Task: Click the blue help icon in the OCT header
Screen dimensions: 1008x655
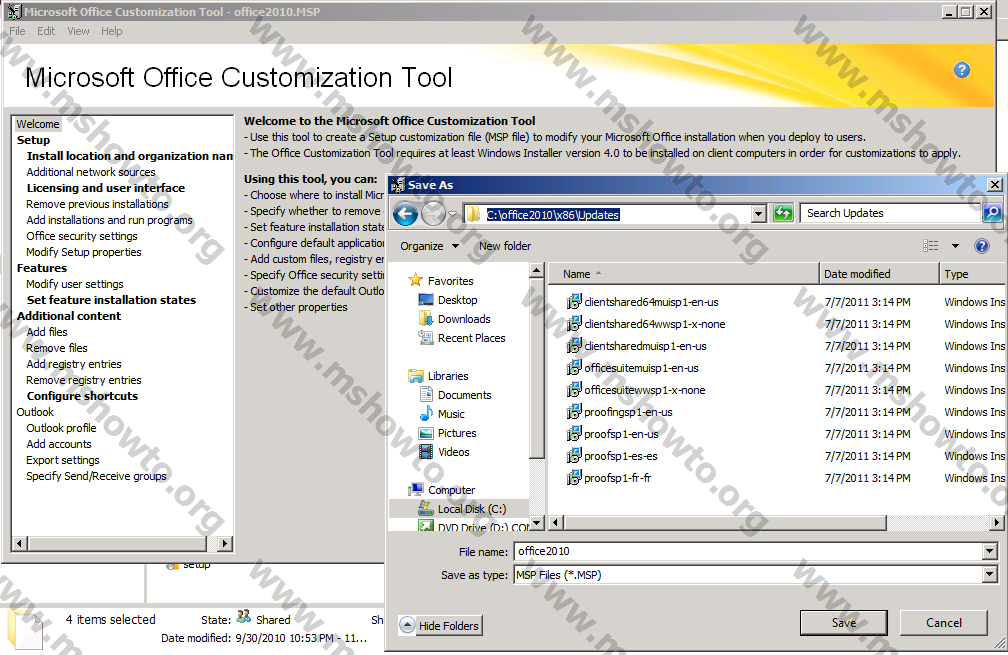Action: click(x=962, y=70)
